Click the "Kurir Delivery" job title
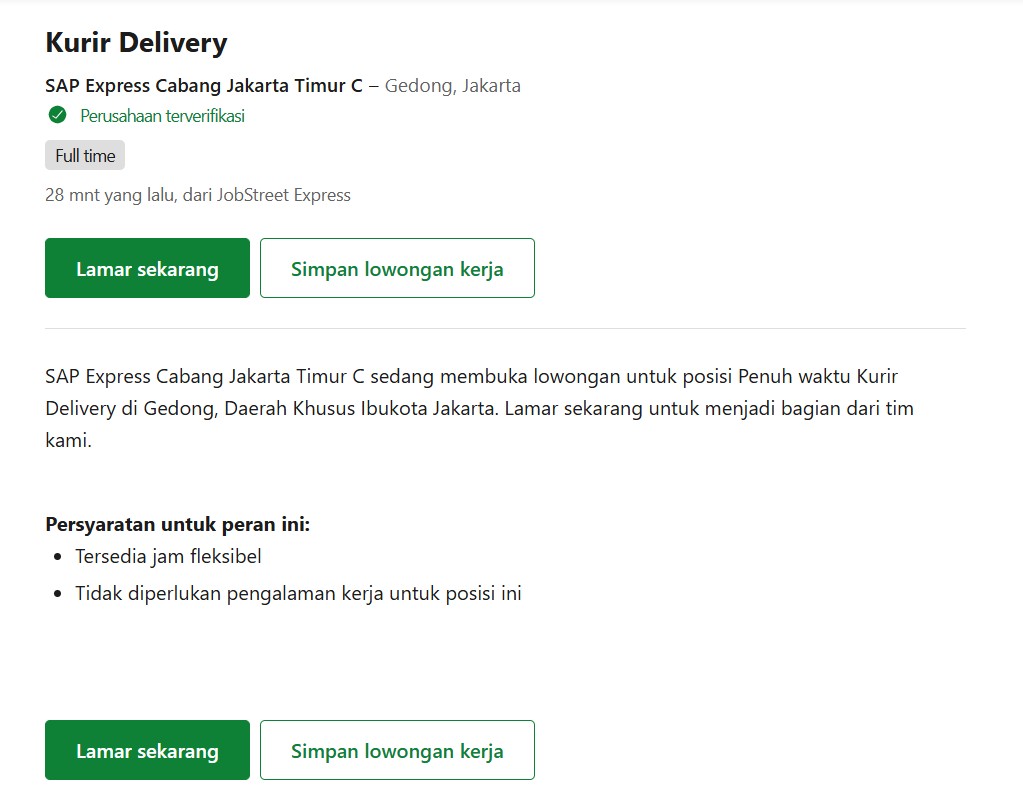This screenshot has height=790, width=1023. (136, 43)
